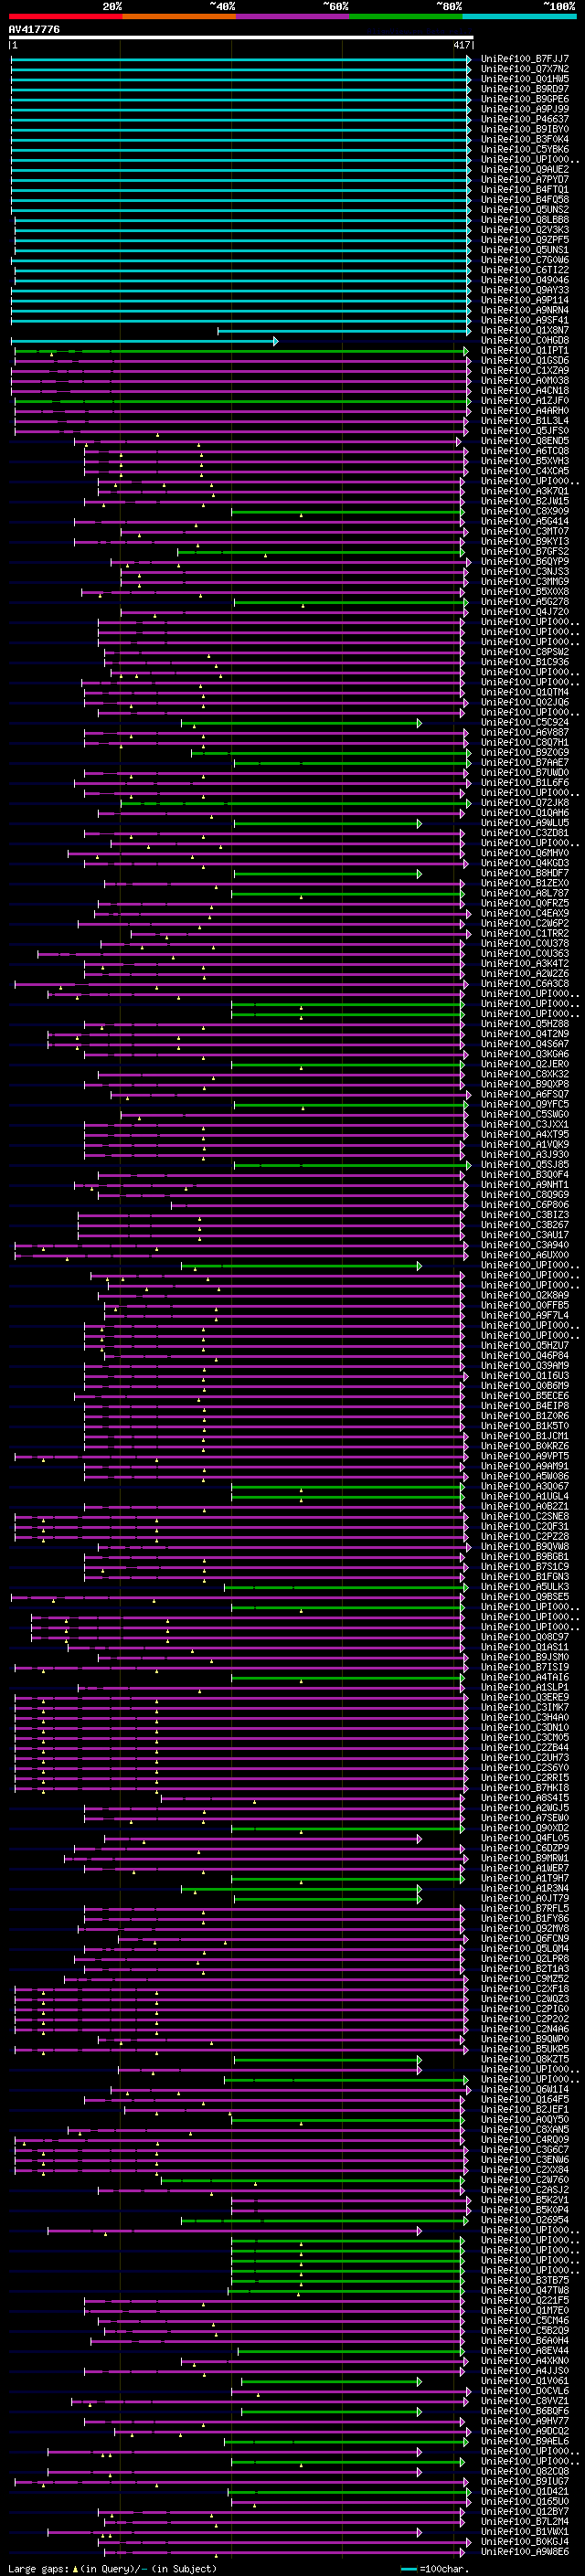This screenshot has width=585, height=2576.
Task: Open the UniRef100_A4ARH0 entry
Action: pyautogui.click(x=524, y=410)
